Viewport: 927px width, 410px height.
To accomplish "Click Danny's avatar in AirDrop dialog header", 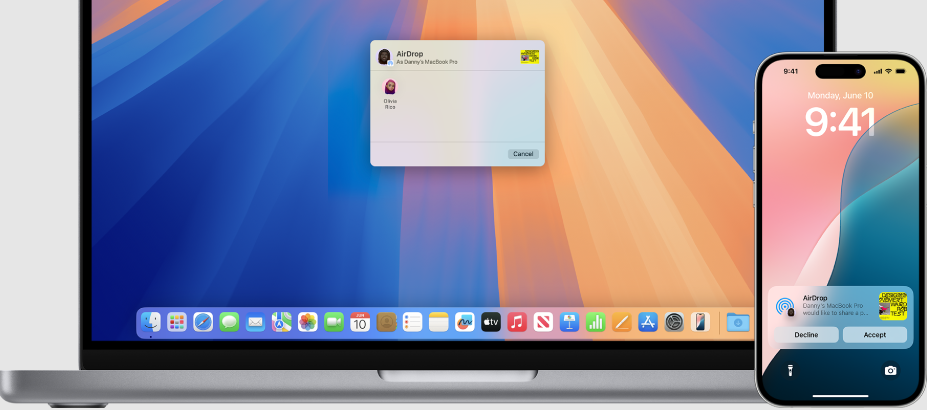I will tap(385, 57).
